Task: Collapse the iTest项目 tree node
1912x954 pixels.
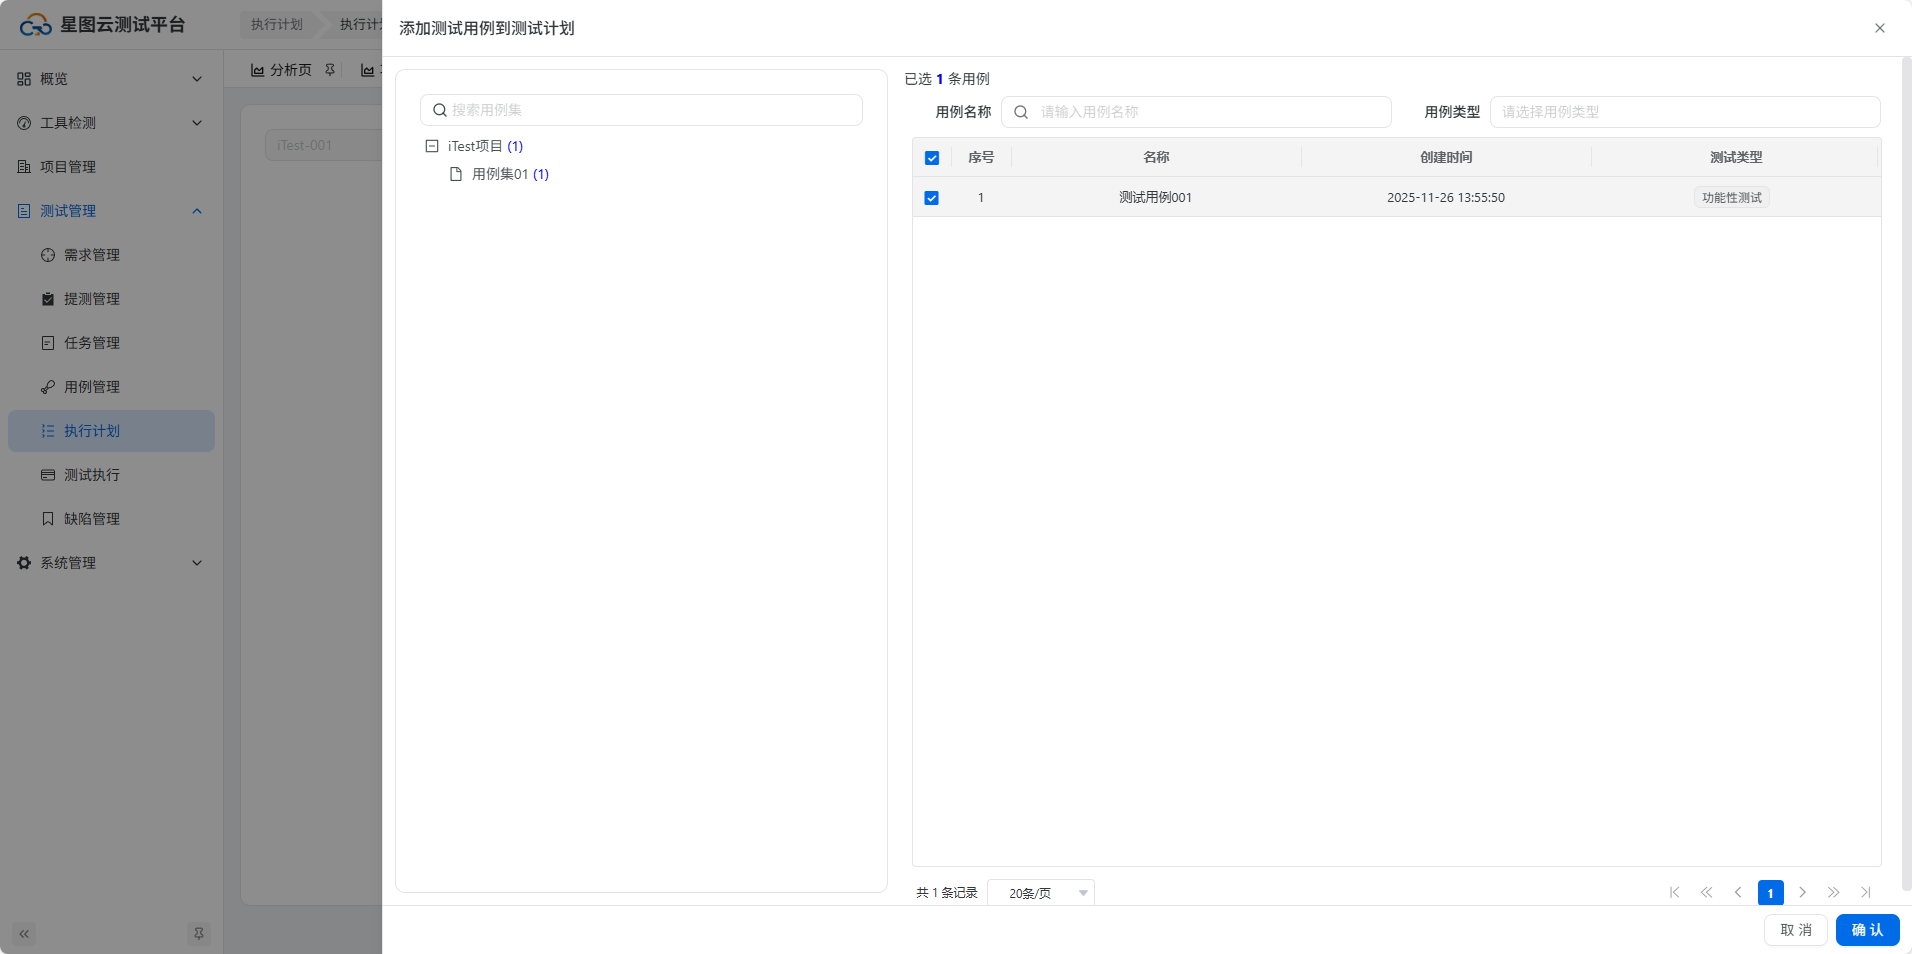Action: (432, 146)
